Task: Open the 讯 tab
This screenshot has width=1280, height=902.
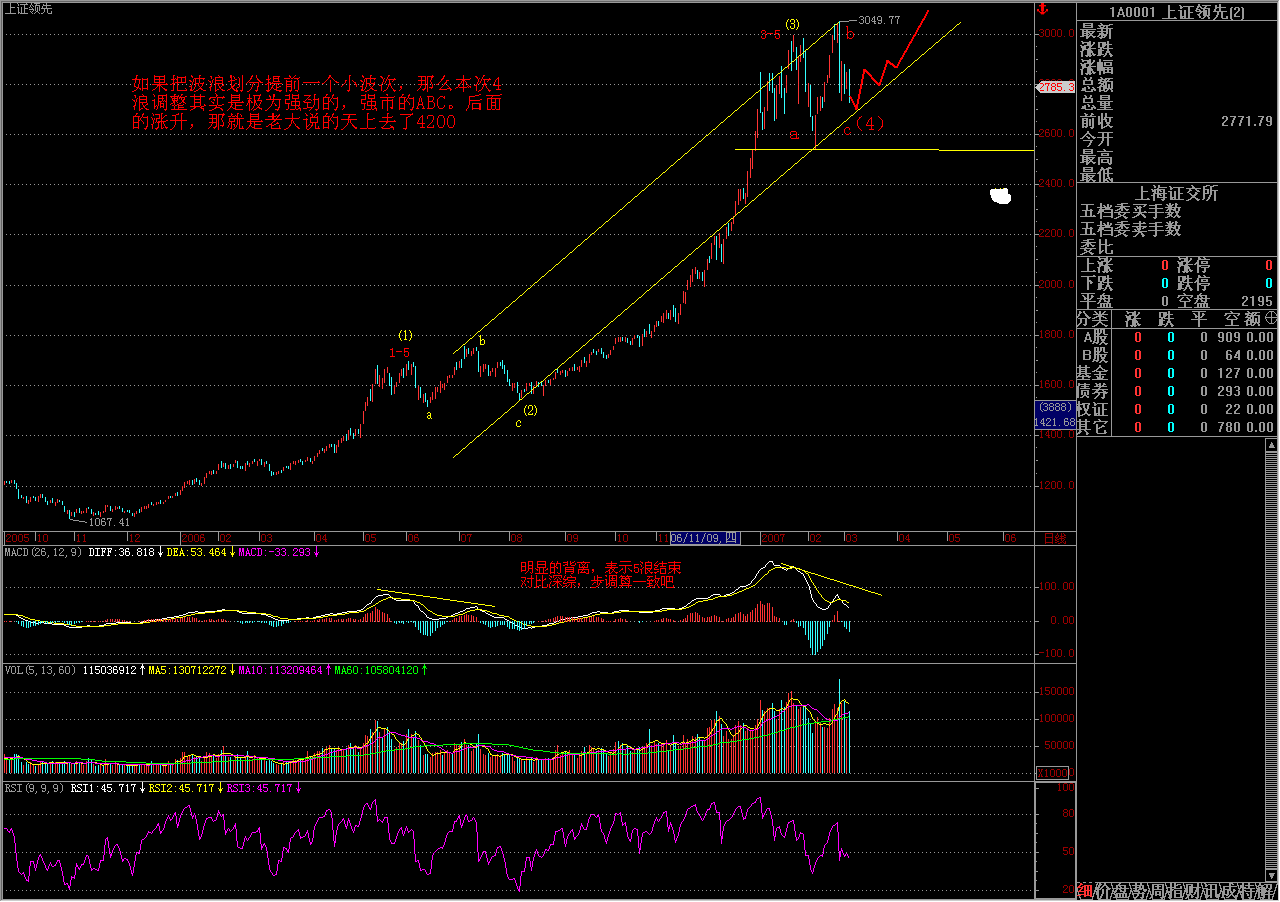Action: coord(1213,891)
